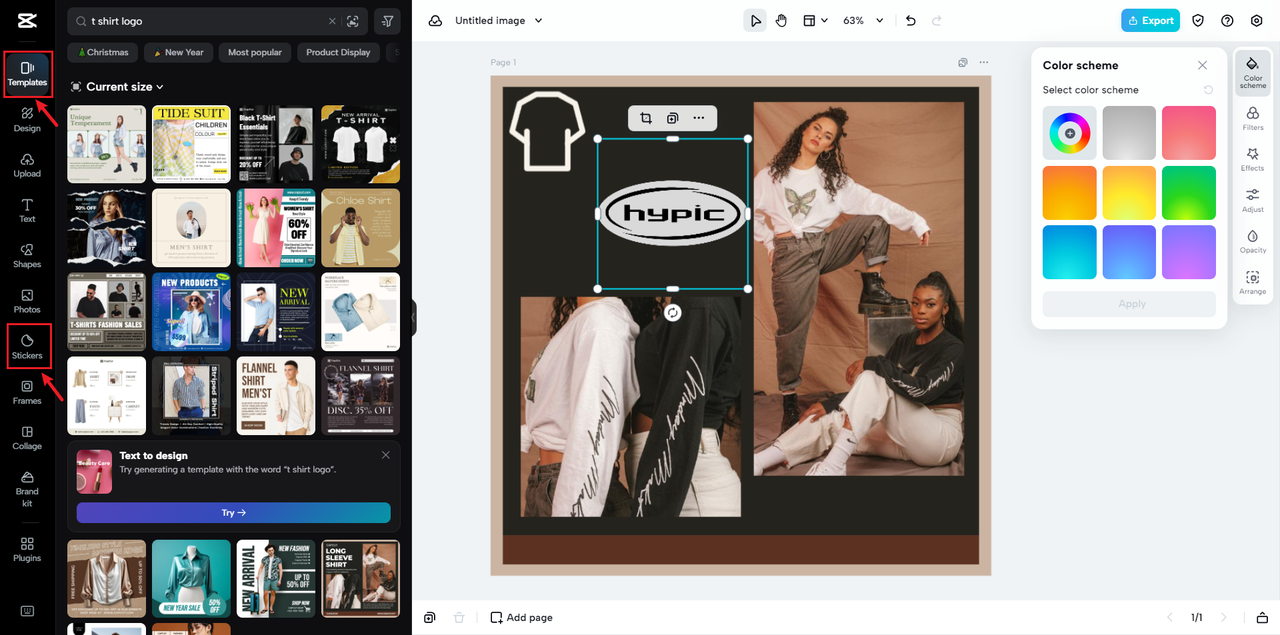Undo the last action

tap(910, 21)
